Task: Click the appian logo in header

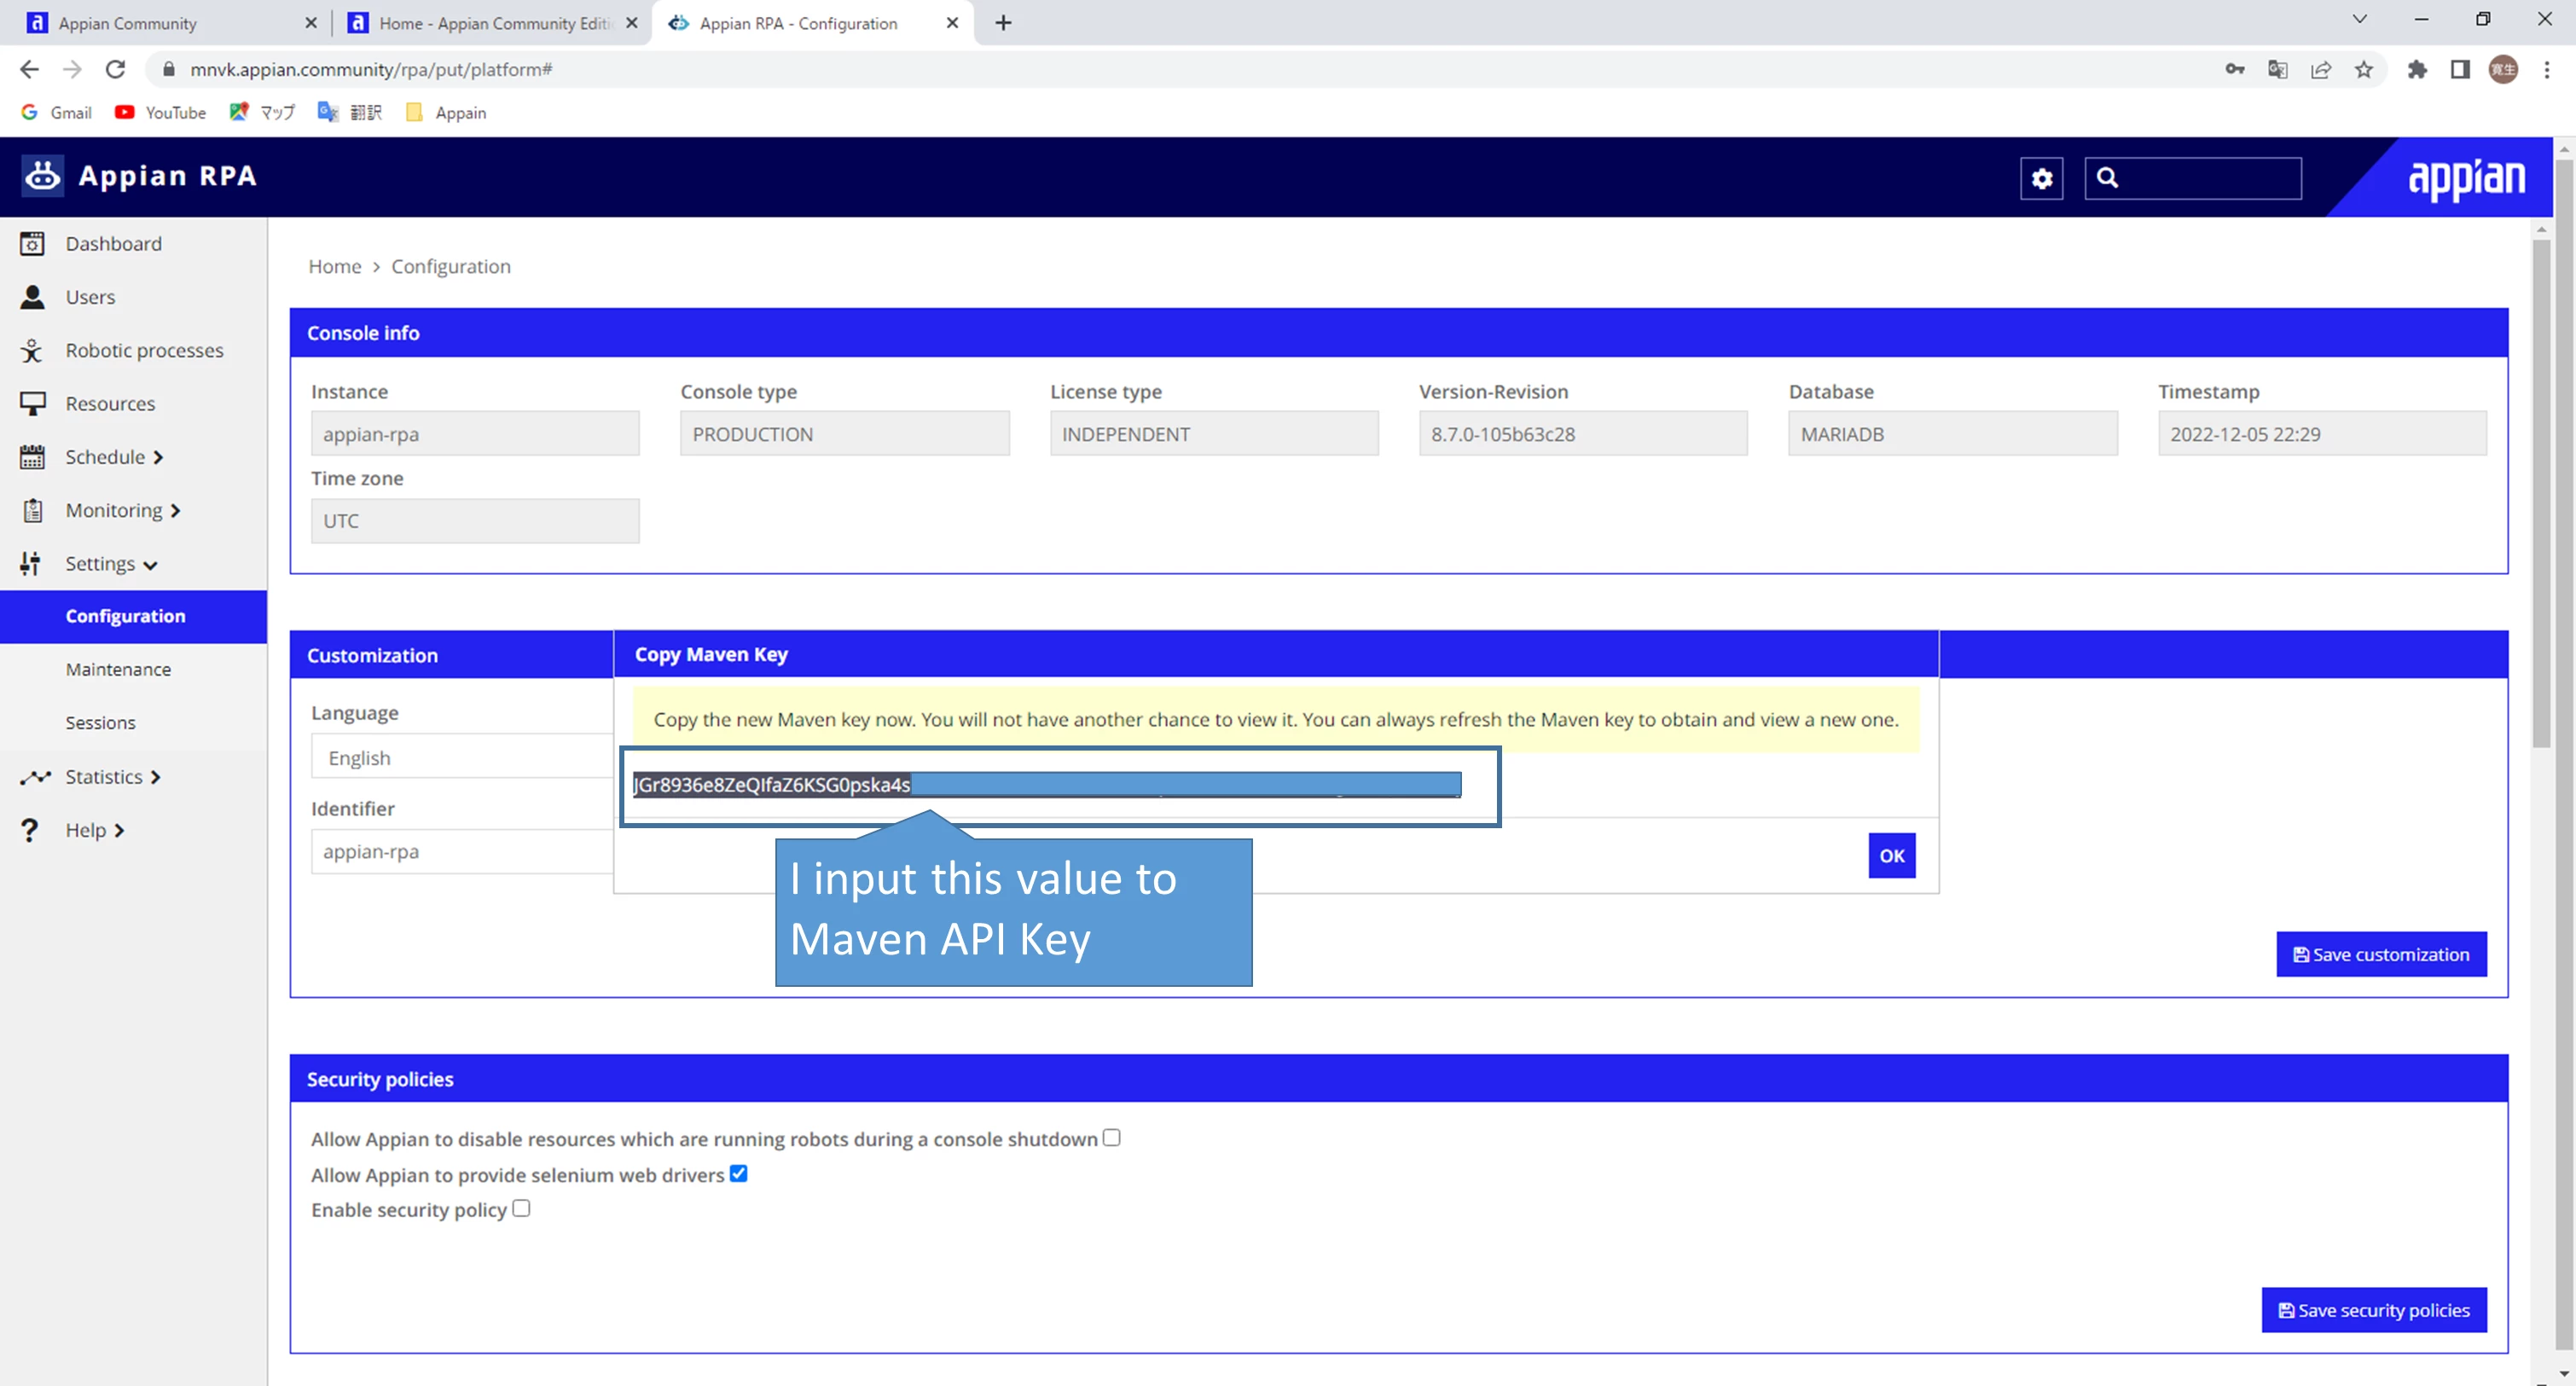Action: (x=2466, y=179)
